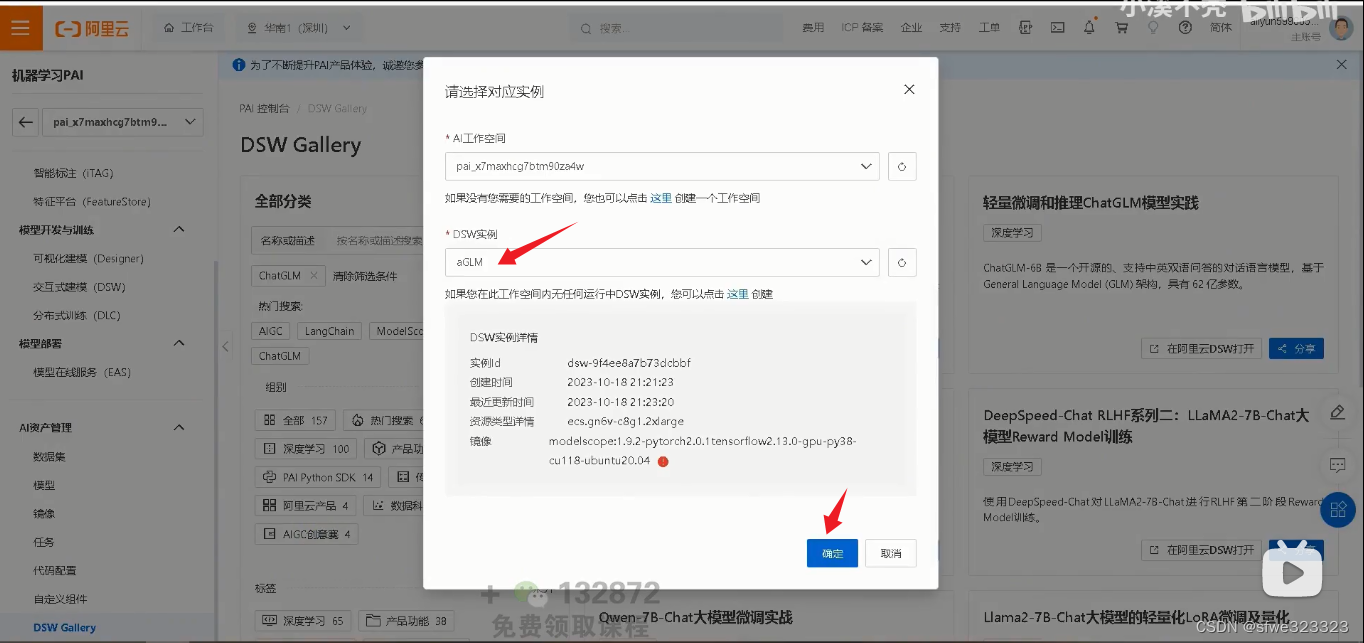The width and height of the screenshot is (1364, 643).
Task: Select the 阿里云产品 4 category
Action: (305, 505)
